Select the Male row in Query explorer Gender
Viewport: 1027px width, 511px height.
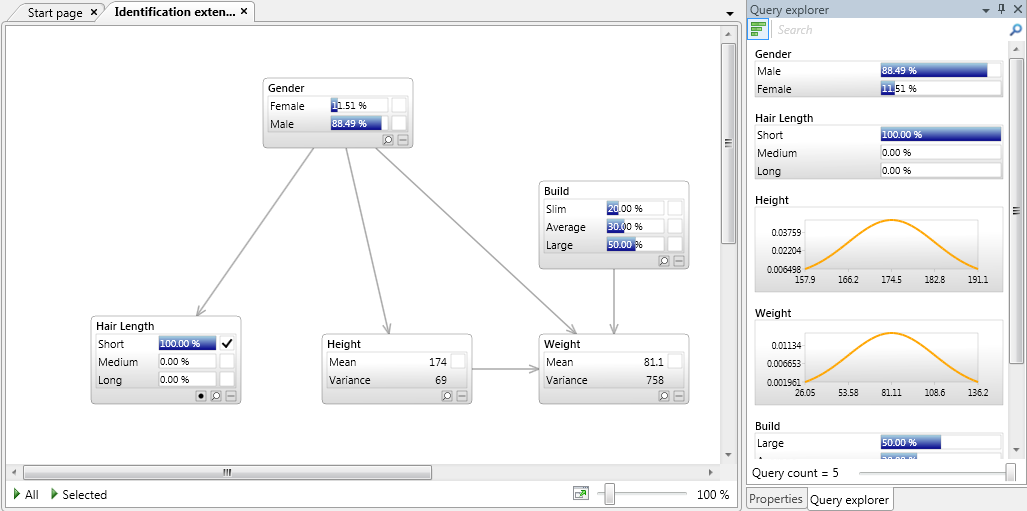pos(878,71)
